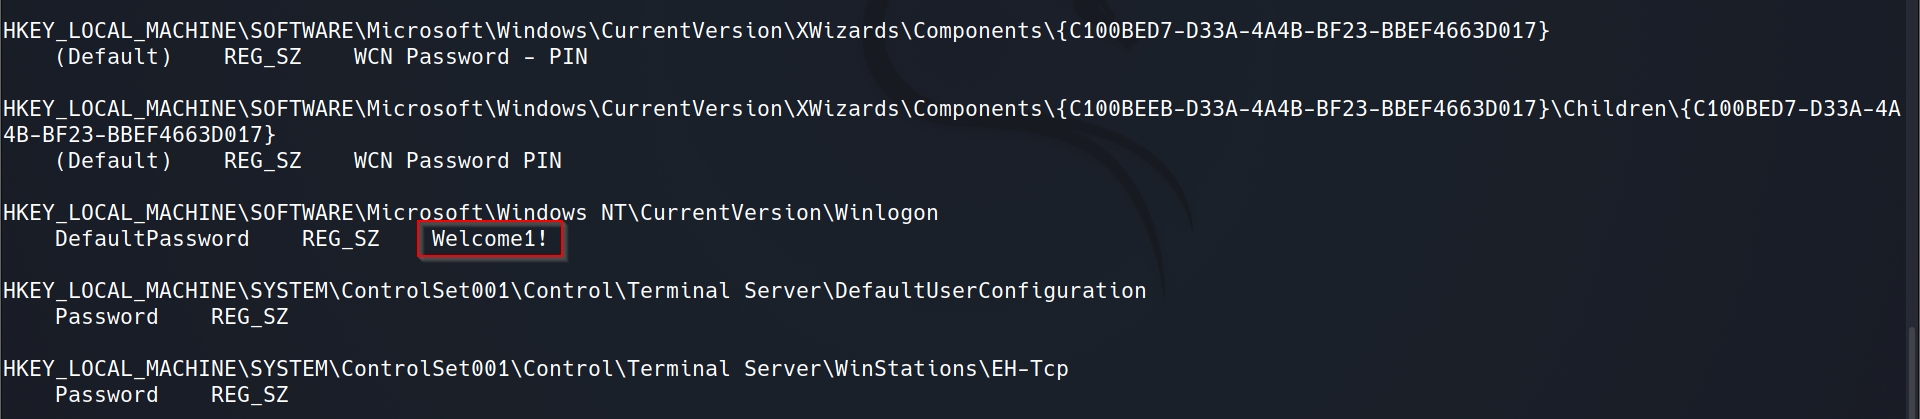
Task: Click the DefaultPassword value name
Action: 152,239
